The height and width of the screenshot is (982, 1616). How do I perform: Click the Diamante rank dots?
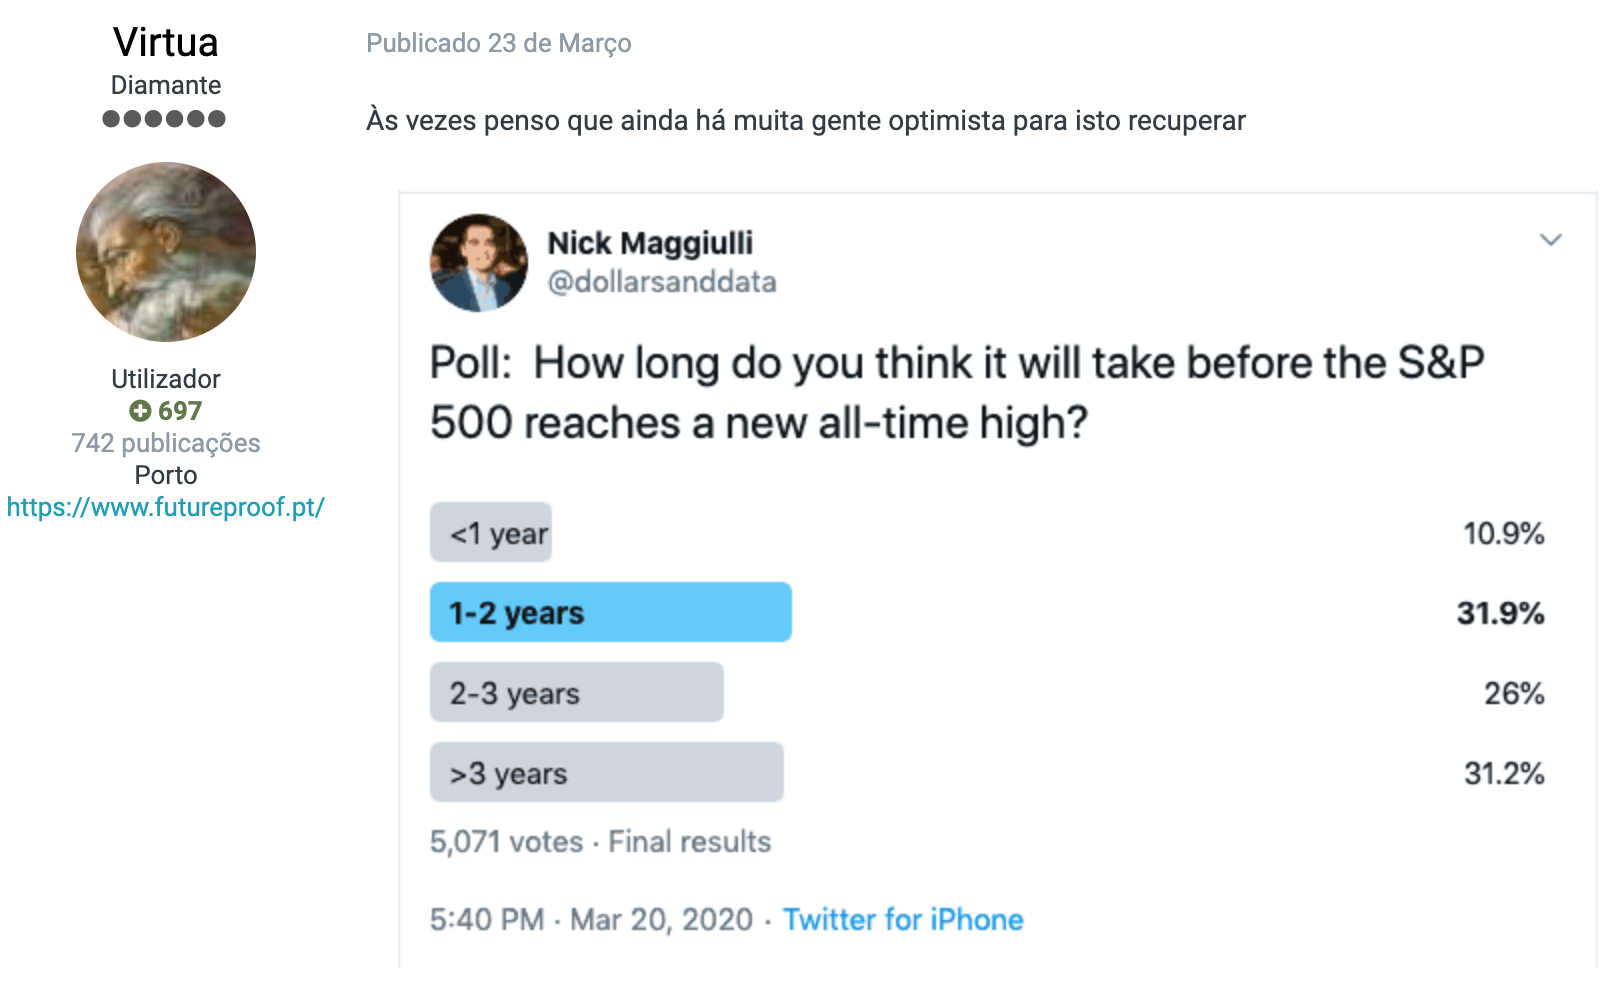164,119
